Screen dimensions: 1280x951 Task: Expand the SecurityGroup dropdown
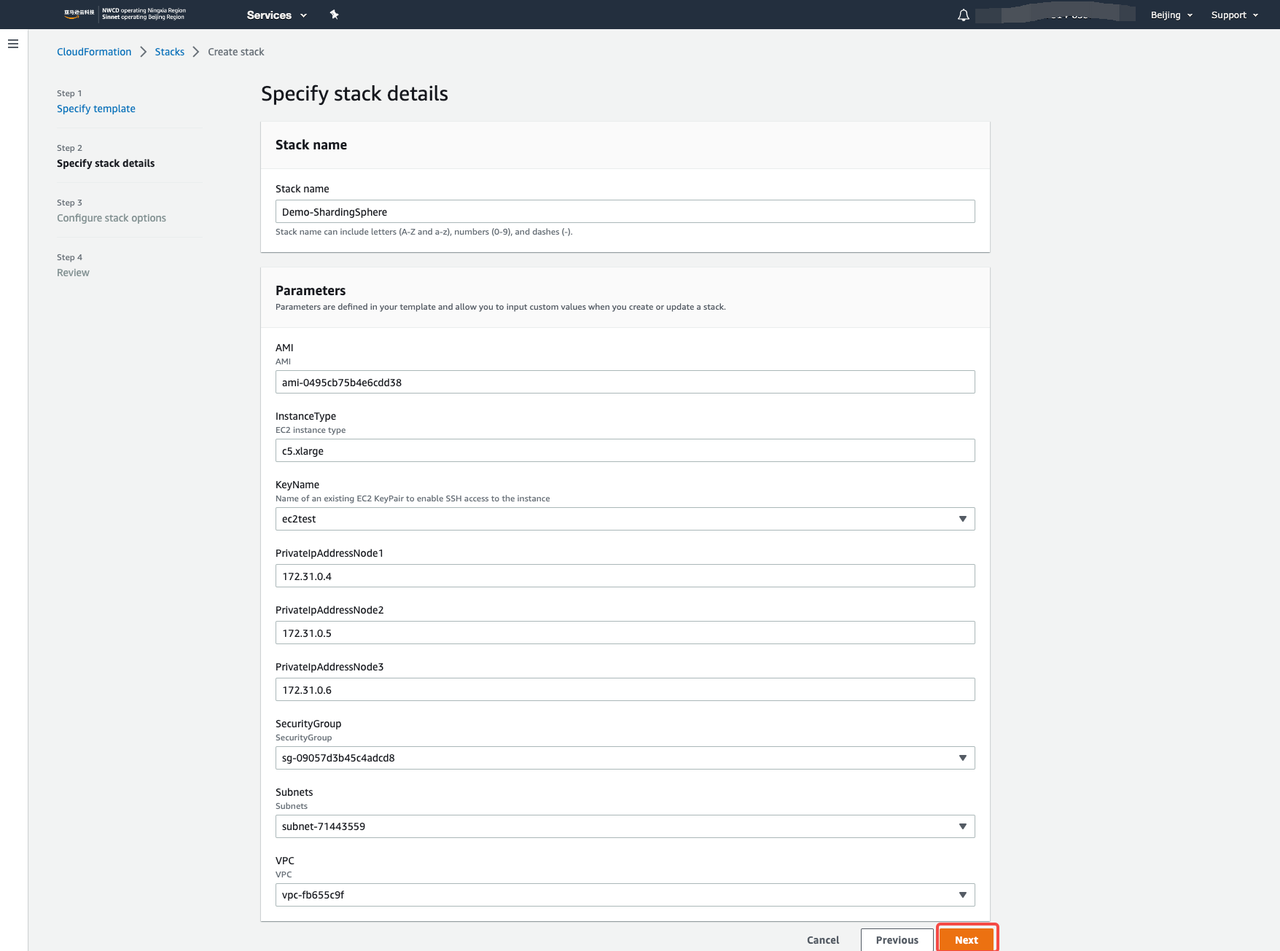(x=624, y=758)
